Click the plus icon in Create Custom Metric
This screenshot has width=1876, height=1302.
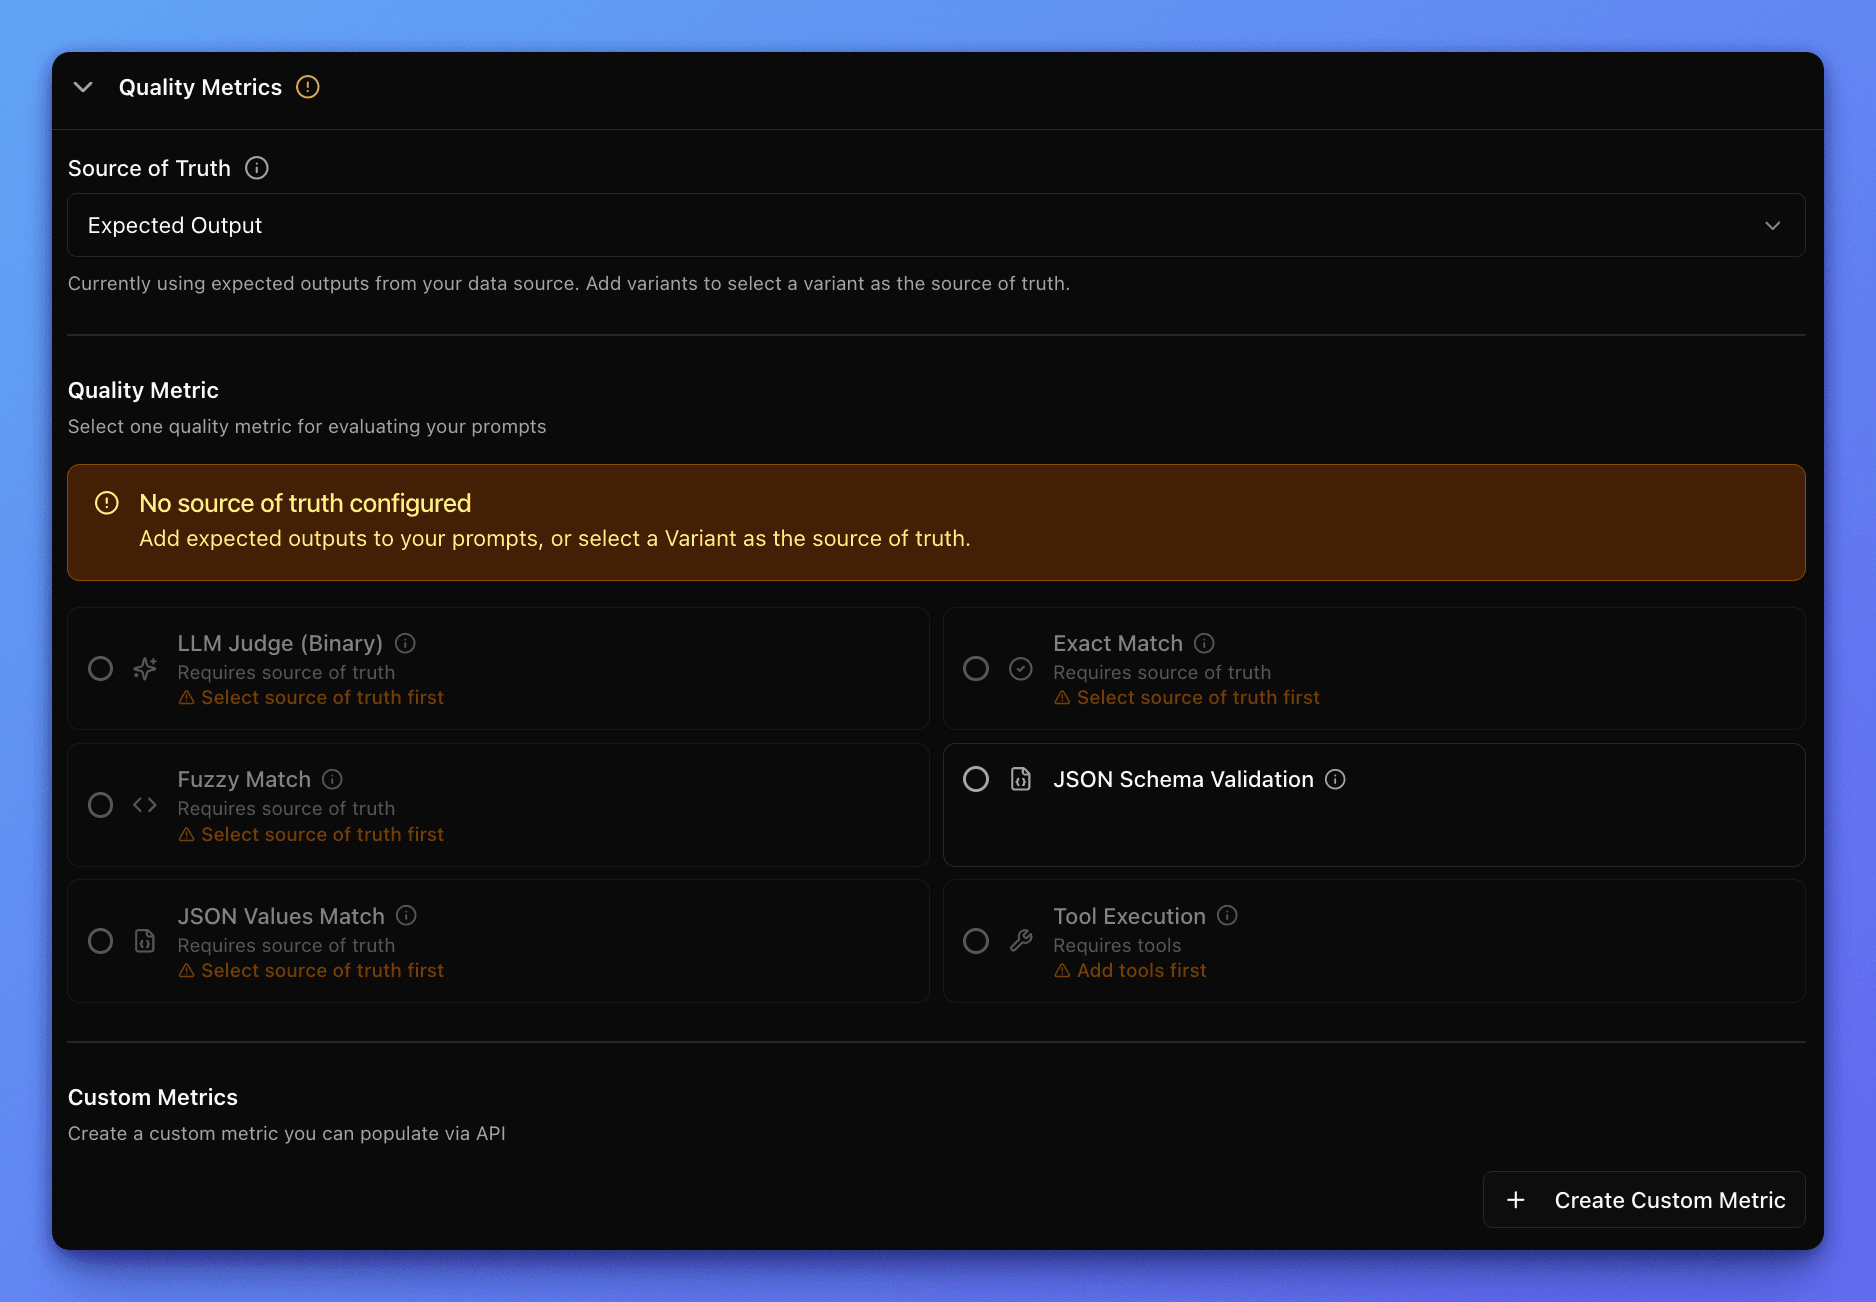pos(1516,1199)
